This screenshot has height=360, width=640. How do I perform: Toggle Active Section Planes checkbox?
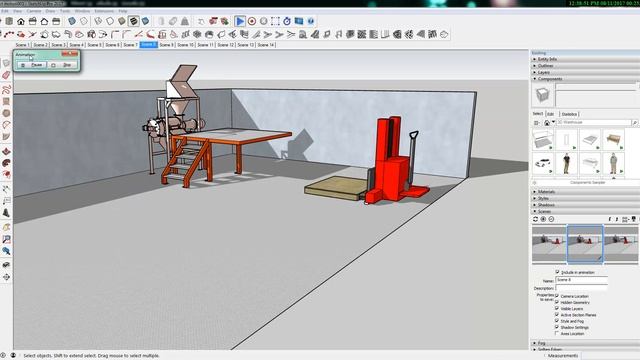tap(557, 315)
